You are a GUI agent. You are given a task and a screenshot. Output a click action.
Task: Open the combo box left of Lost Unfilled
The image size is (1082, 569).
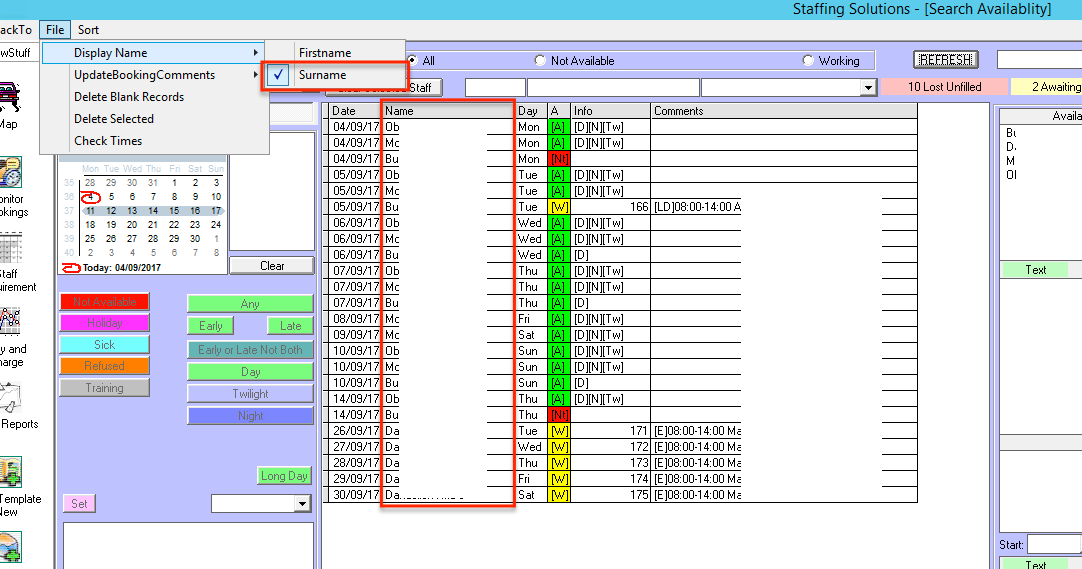pos(868,88)
